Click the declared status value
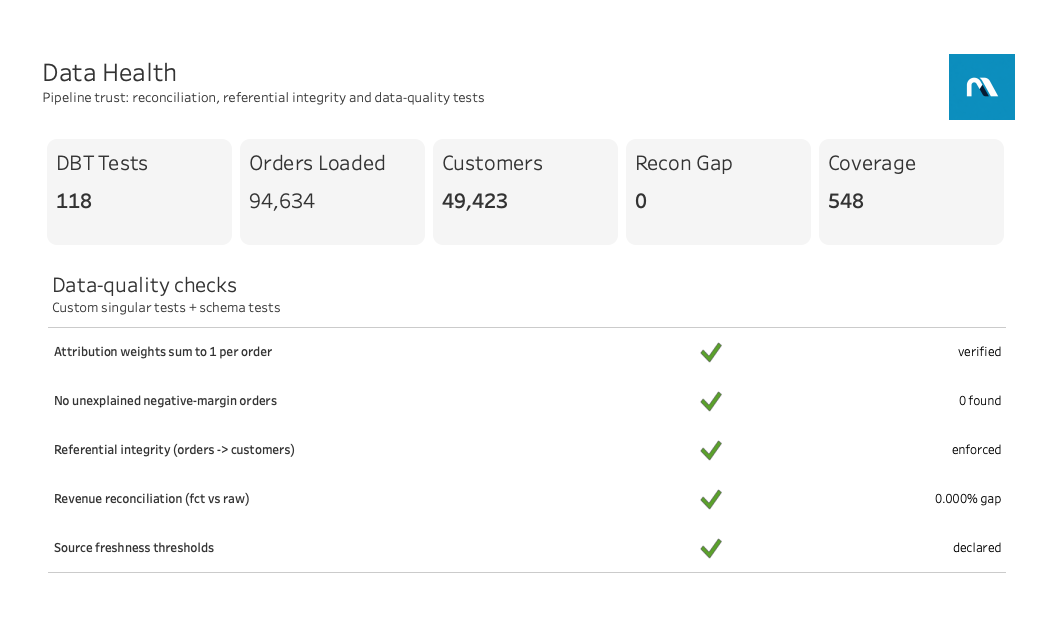The width and height of the screenshot is (1049, 636). 977,548
